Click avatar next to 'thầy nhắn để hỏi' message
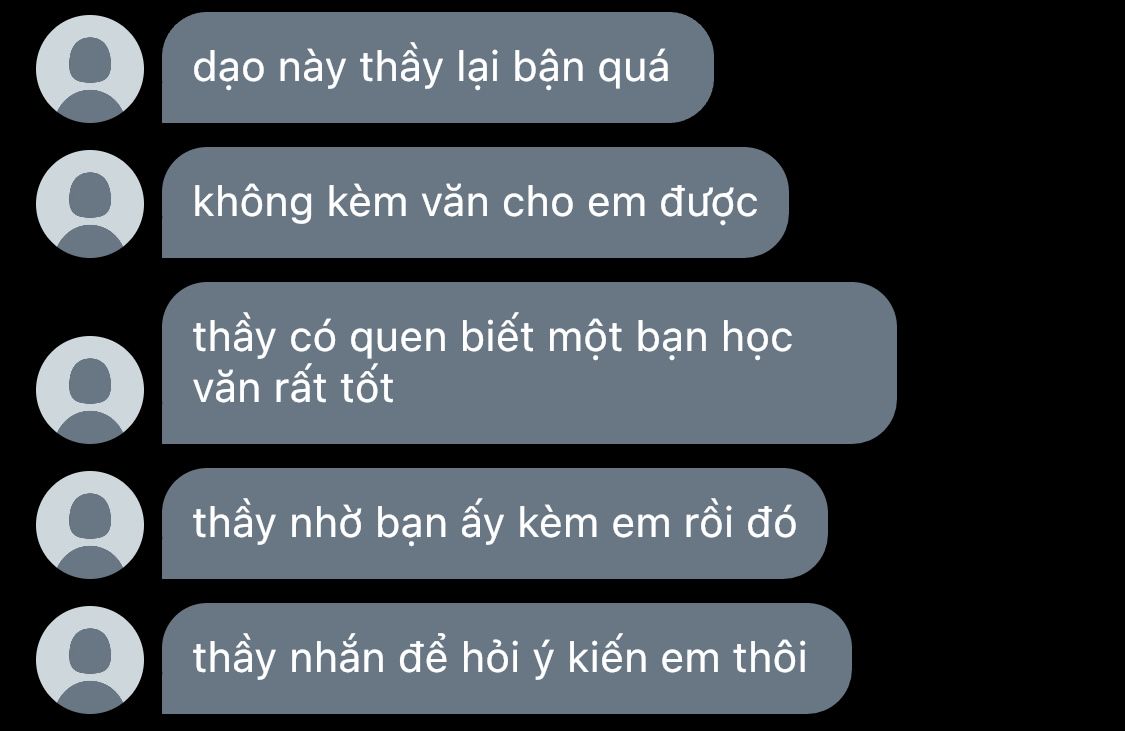 point(90,659)
